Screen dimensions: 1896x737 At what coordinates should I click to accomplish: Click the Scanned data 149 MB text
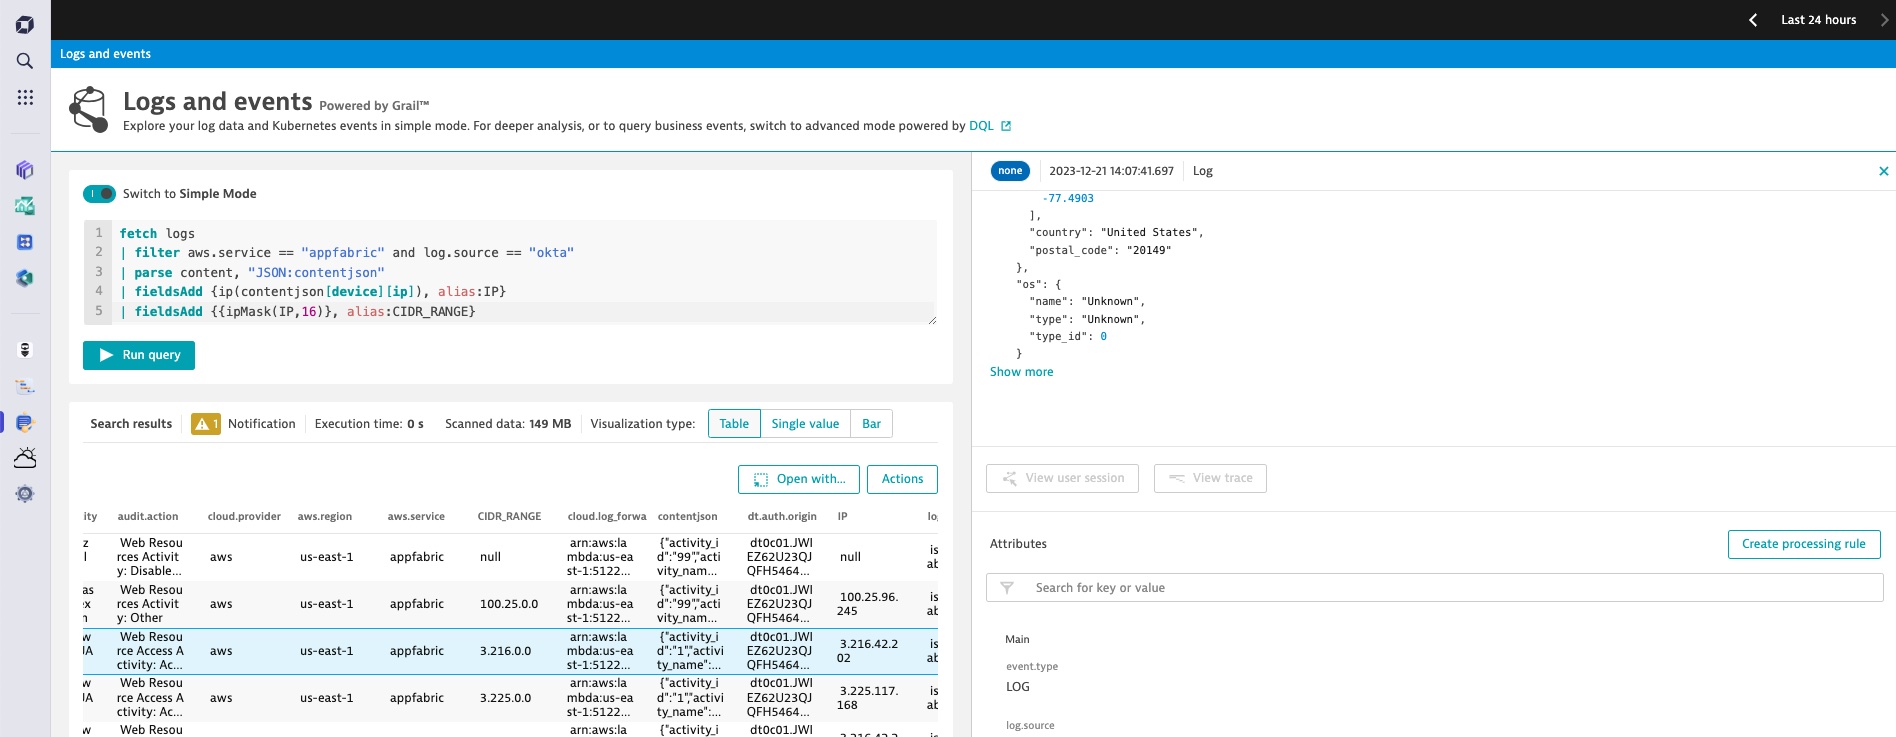508,424
